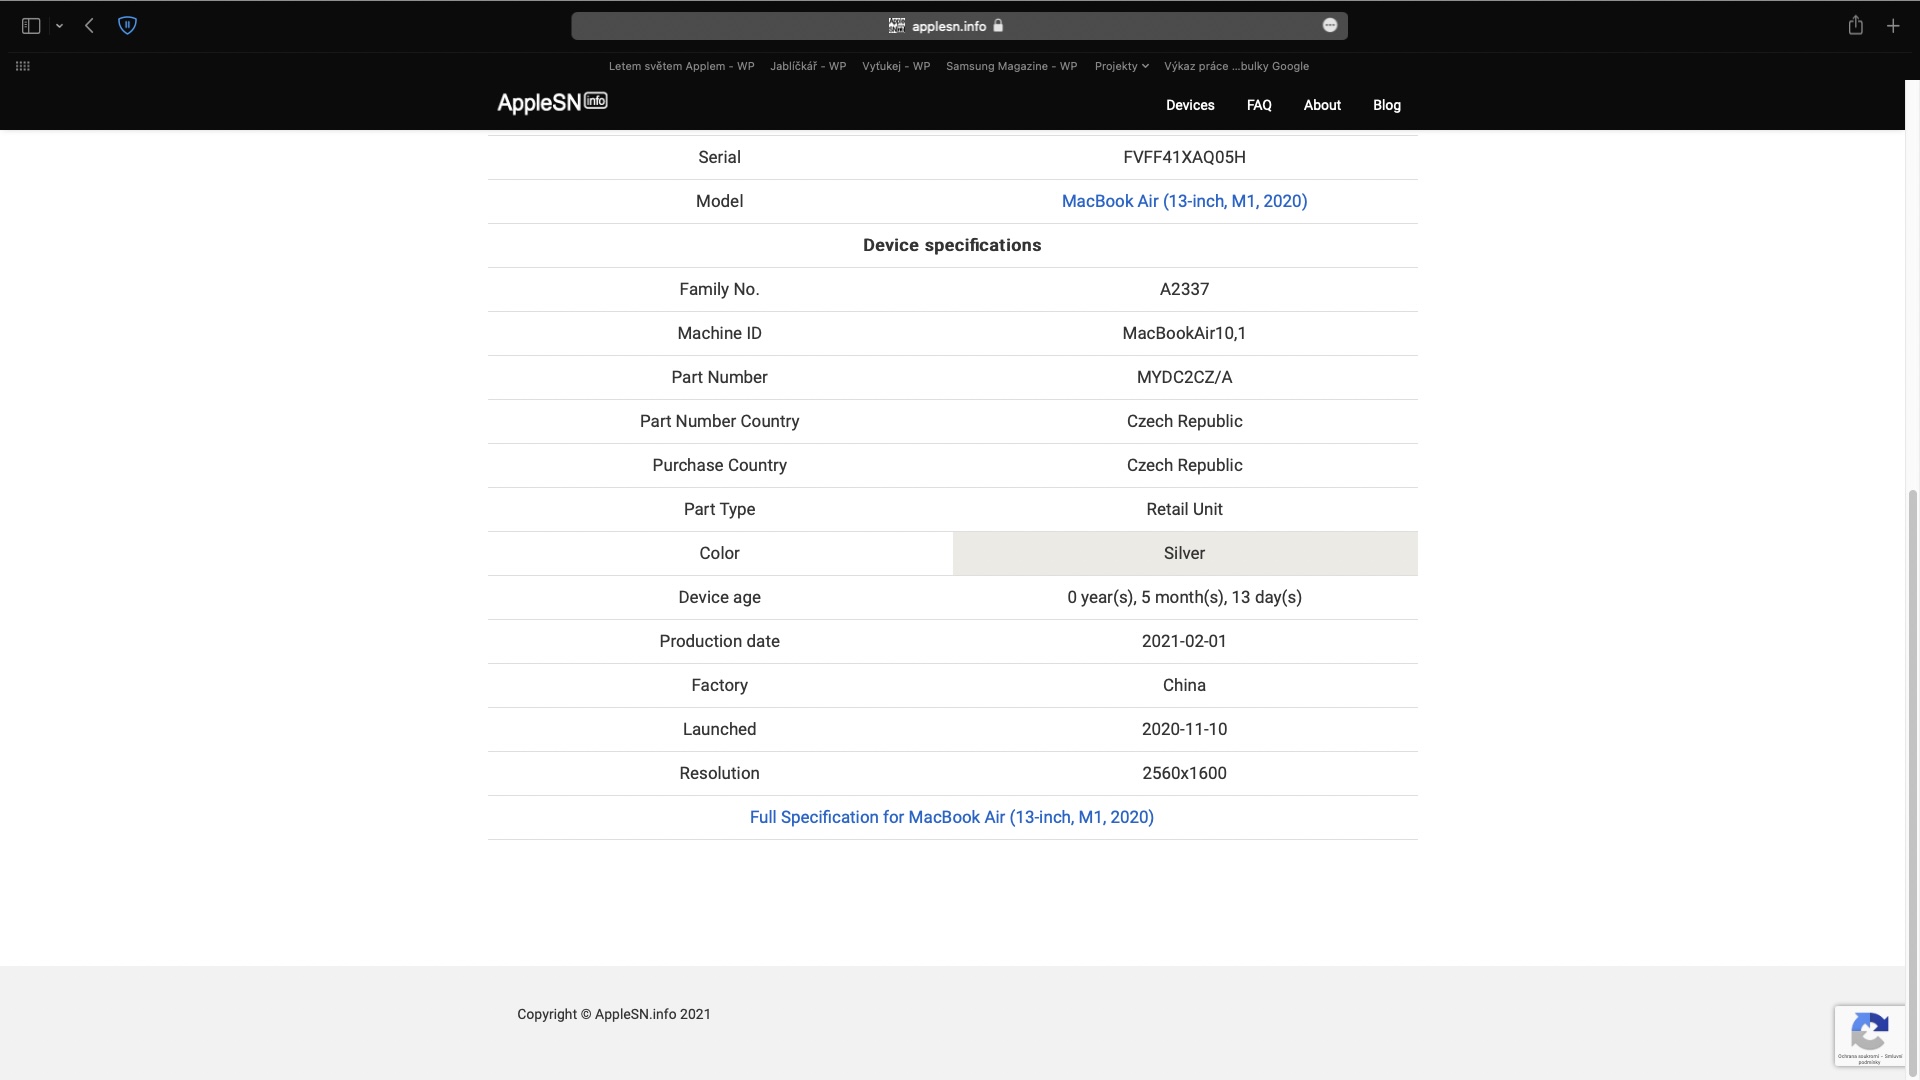Viewport: 1920px width, 1080px height.
Task: Open the privacy shield extension
Action: point(127,26)
